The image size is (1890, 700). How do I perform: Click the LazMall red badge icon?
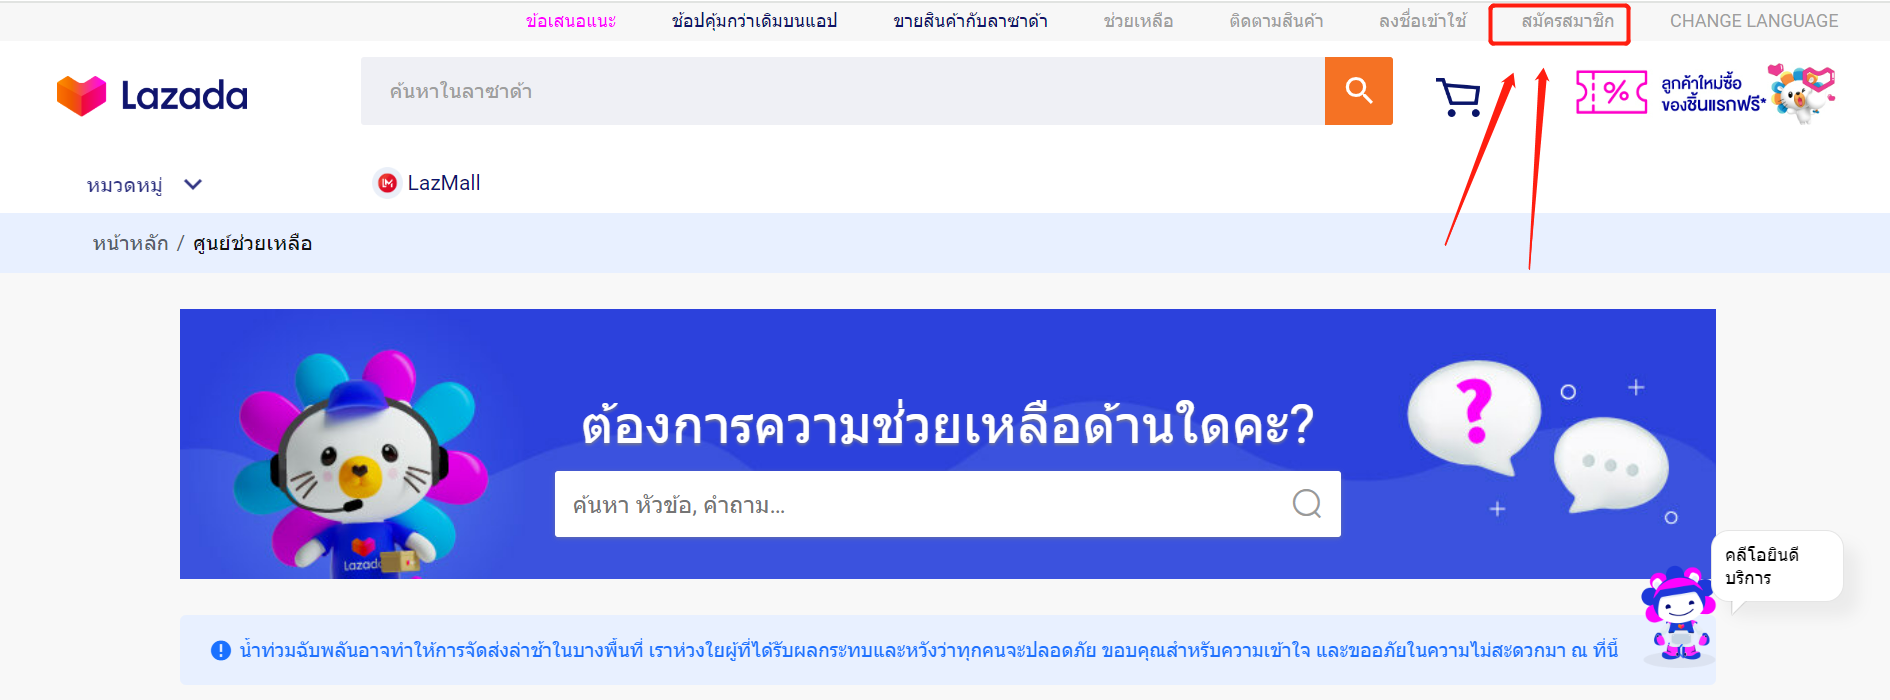click(387, 183)
